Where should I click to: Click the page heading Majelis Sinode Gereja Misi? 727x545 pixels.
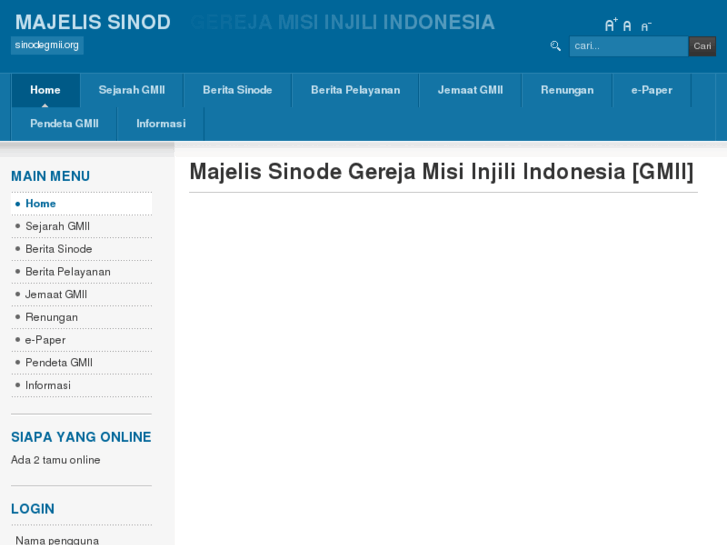click(441, 172)
